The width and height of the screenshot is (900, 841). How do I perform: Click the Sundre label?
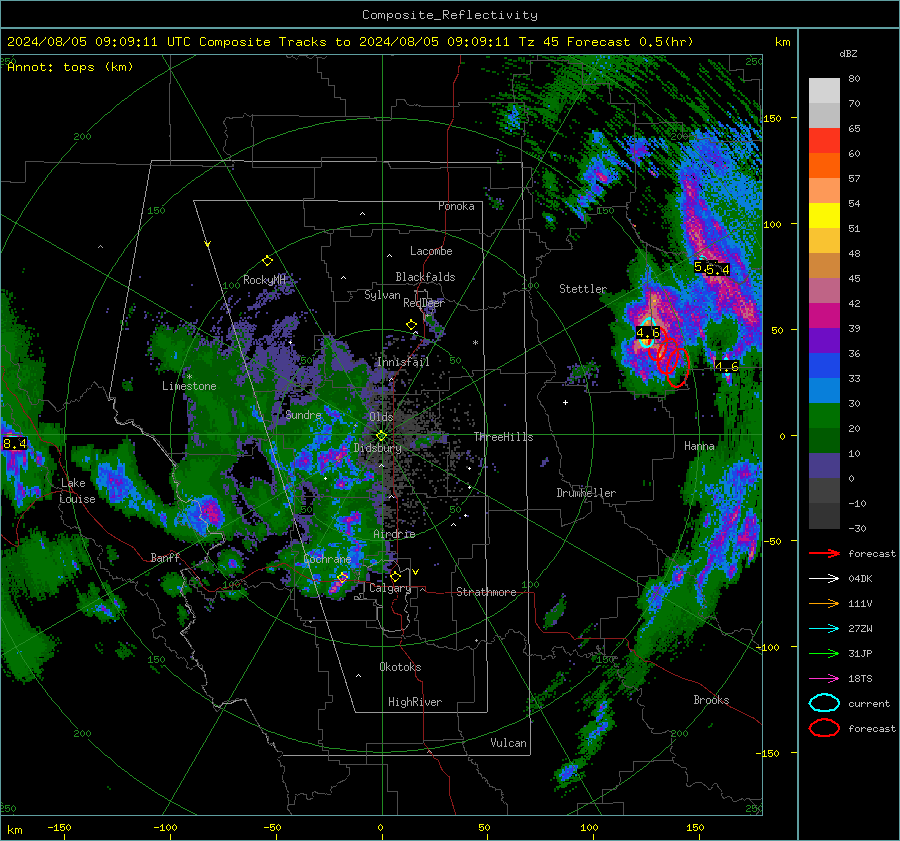click(x=303, y=414)
